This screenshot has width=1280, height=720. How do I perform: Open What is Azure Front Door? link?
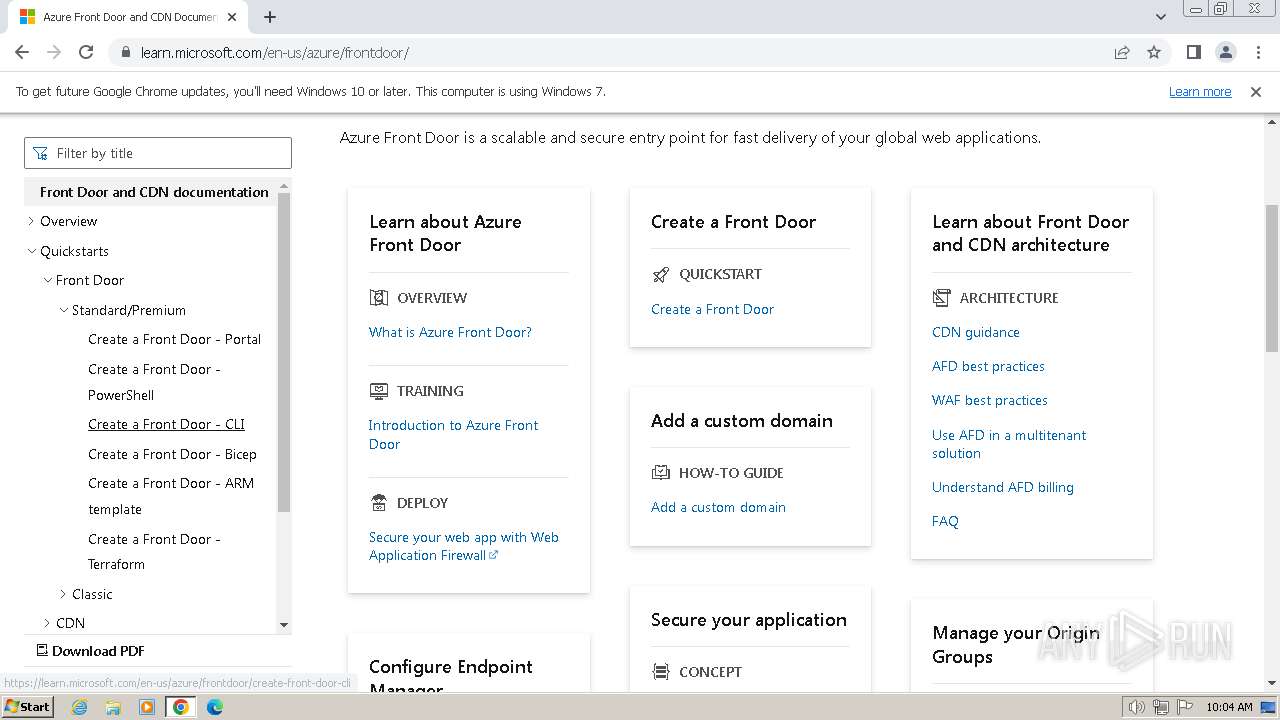450,332
